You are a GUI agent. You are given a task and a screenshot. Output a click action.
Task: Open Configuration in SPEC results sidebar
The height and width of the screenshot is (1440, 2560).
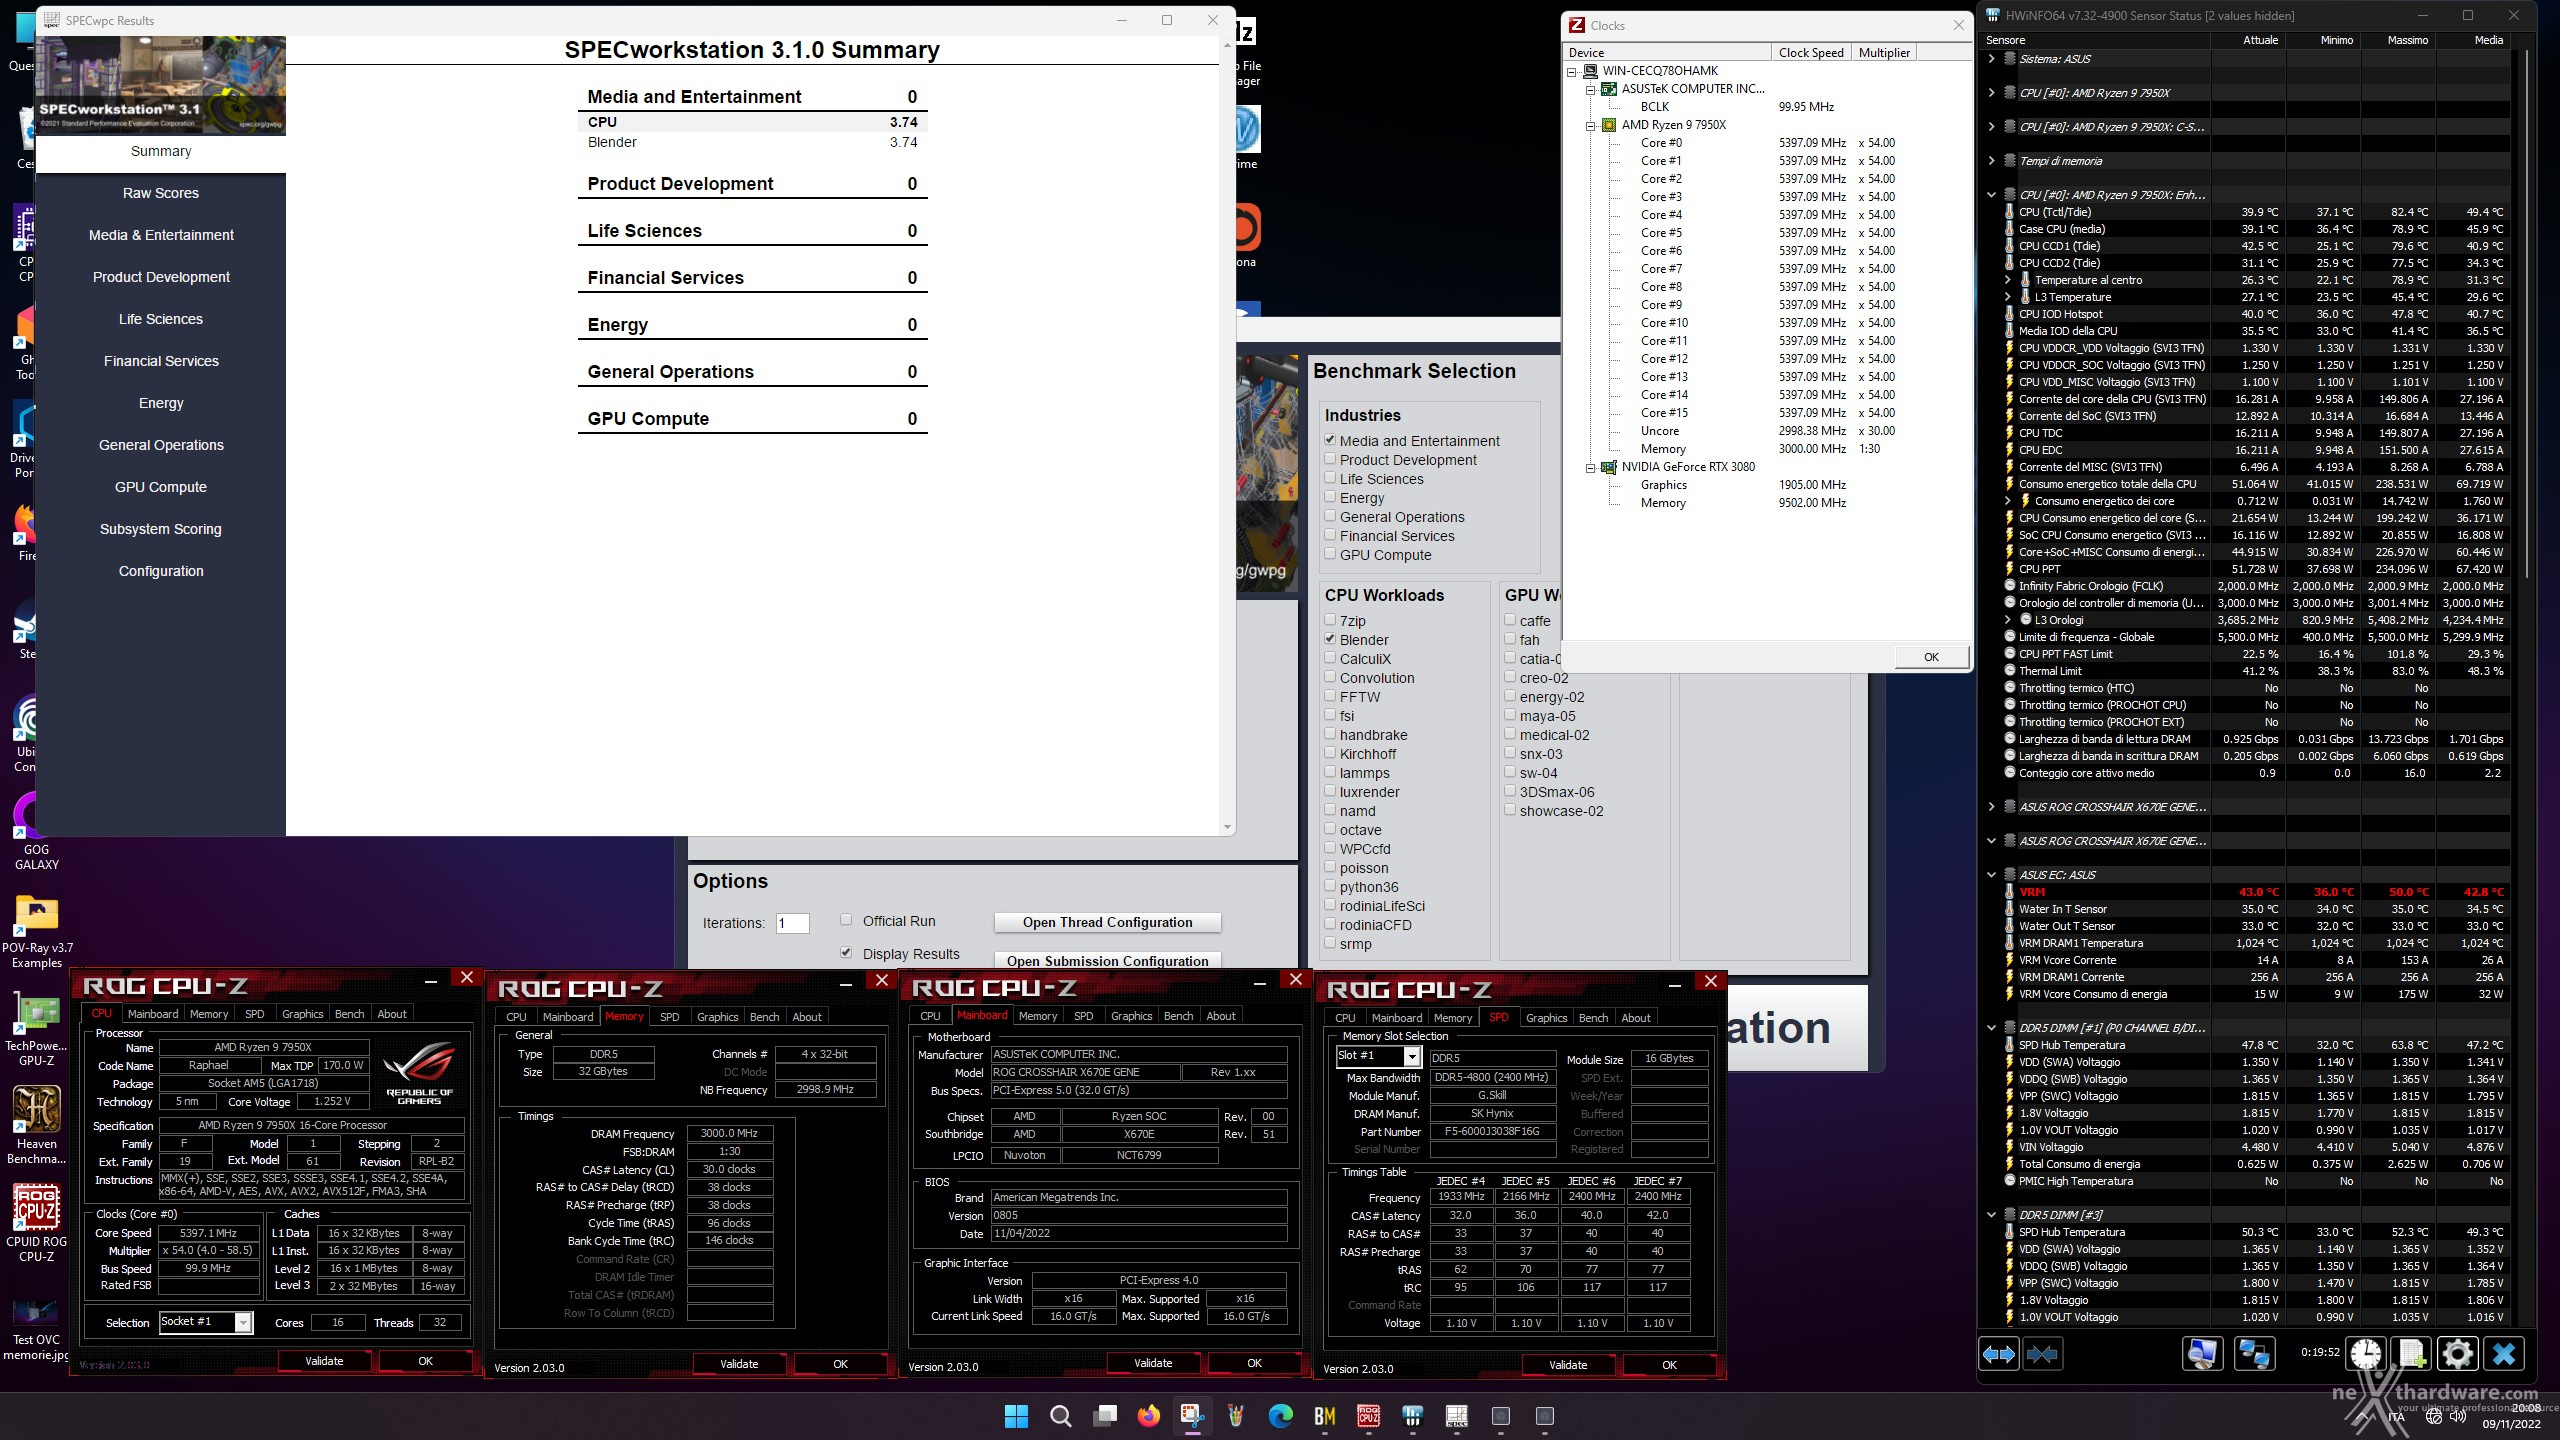coord(161,571)
